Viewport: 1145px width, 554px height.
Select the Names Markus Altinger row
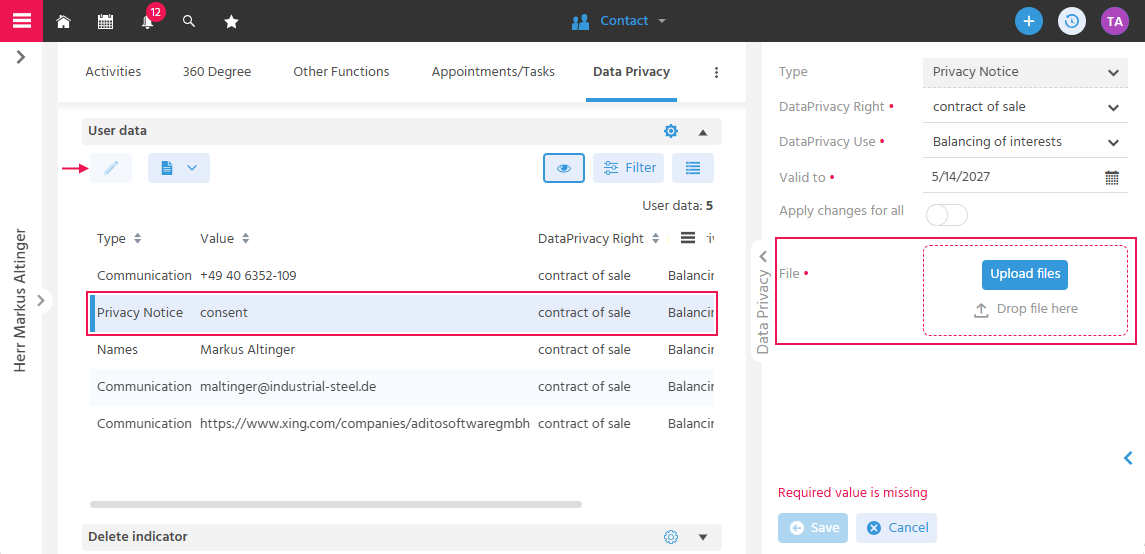click(402, 350)
